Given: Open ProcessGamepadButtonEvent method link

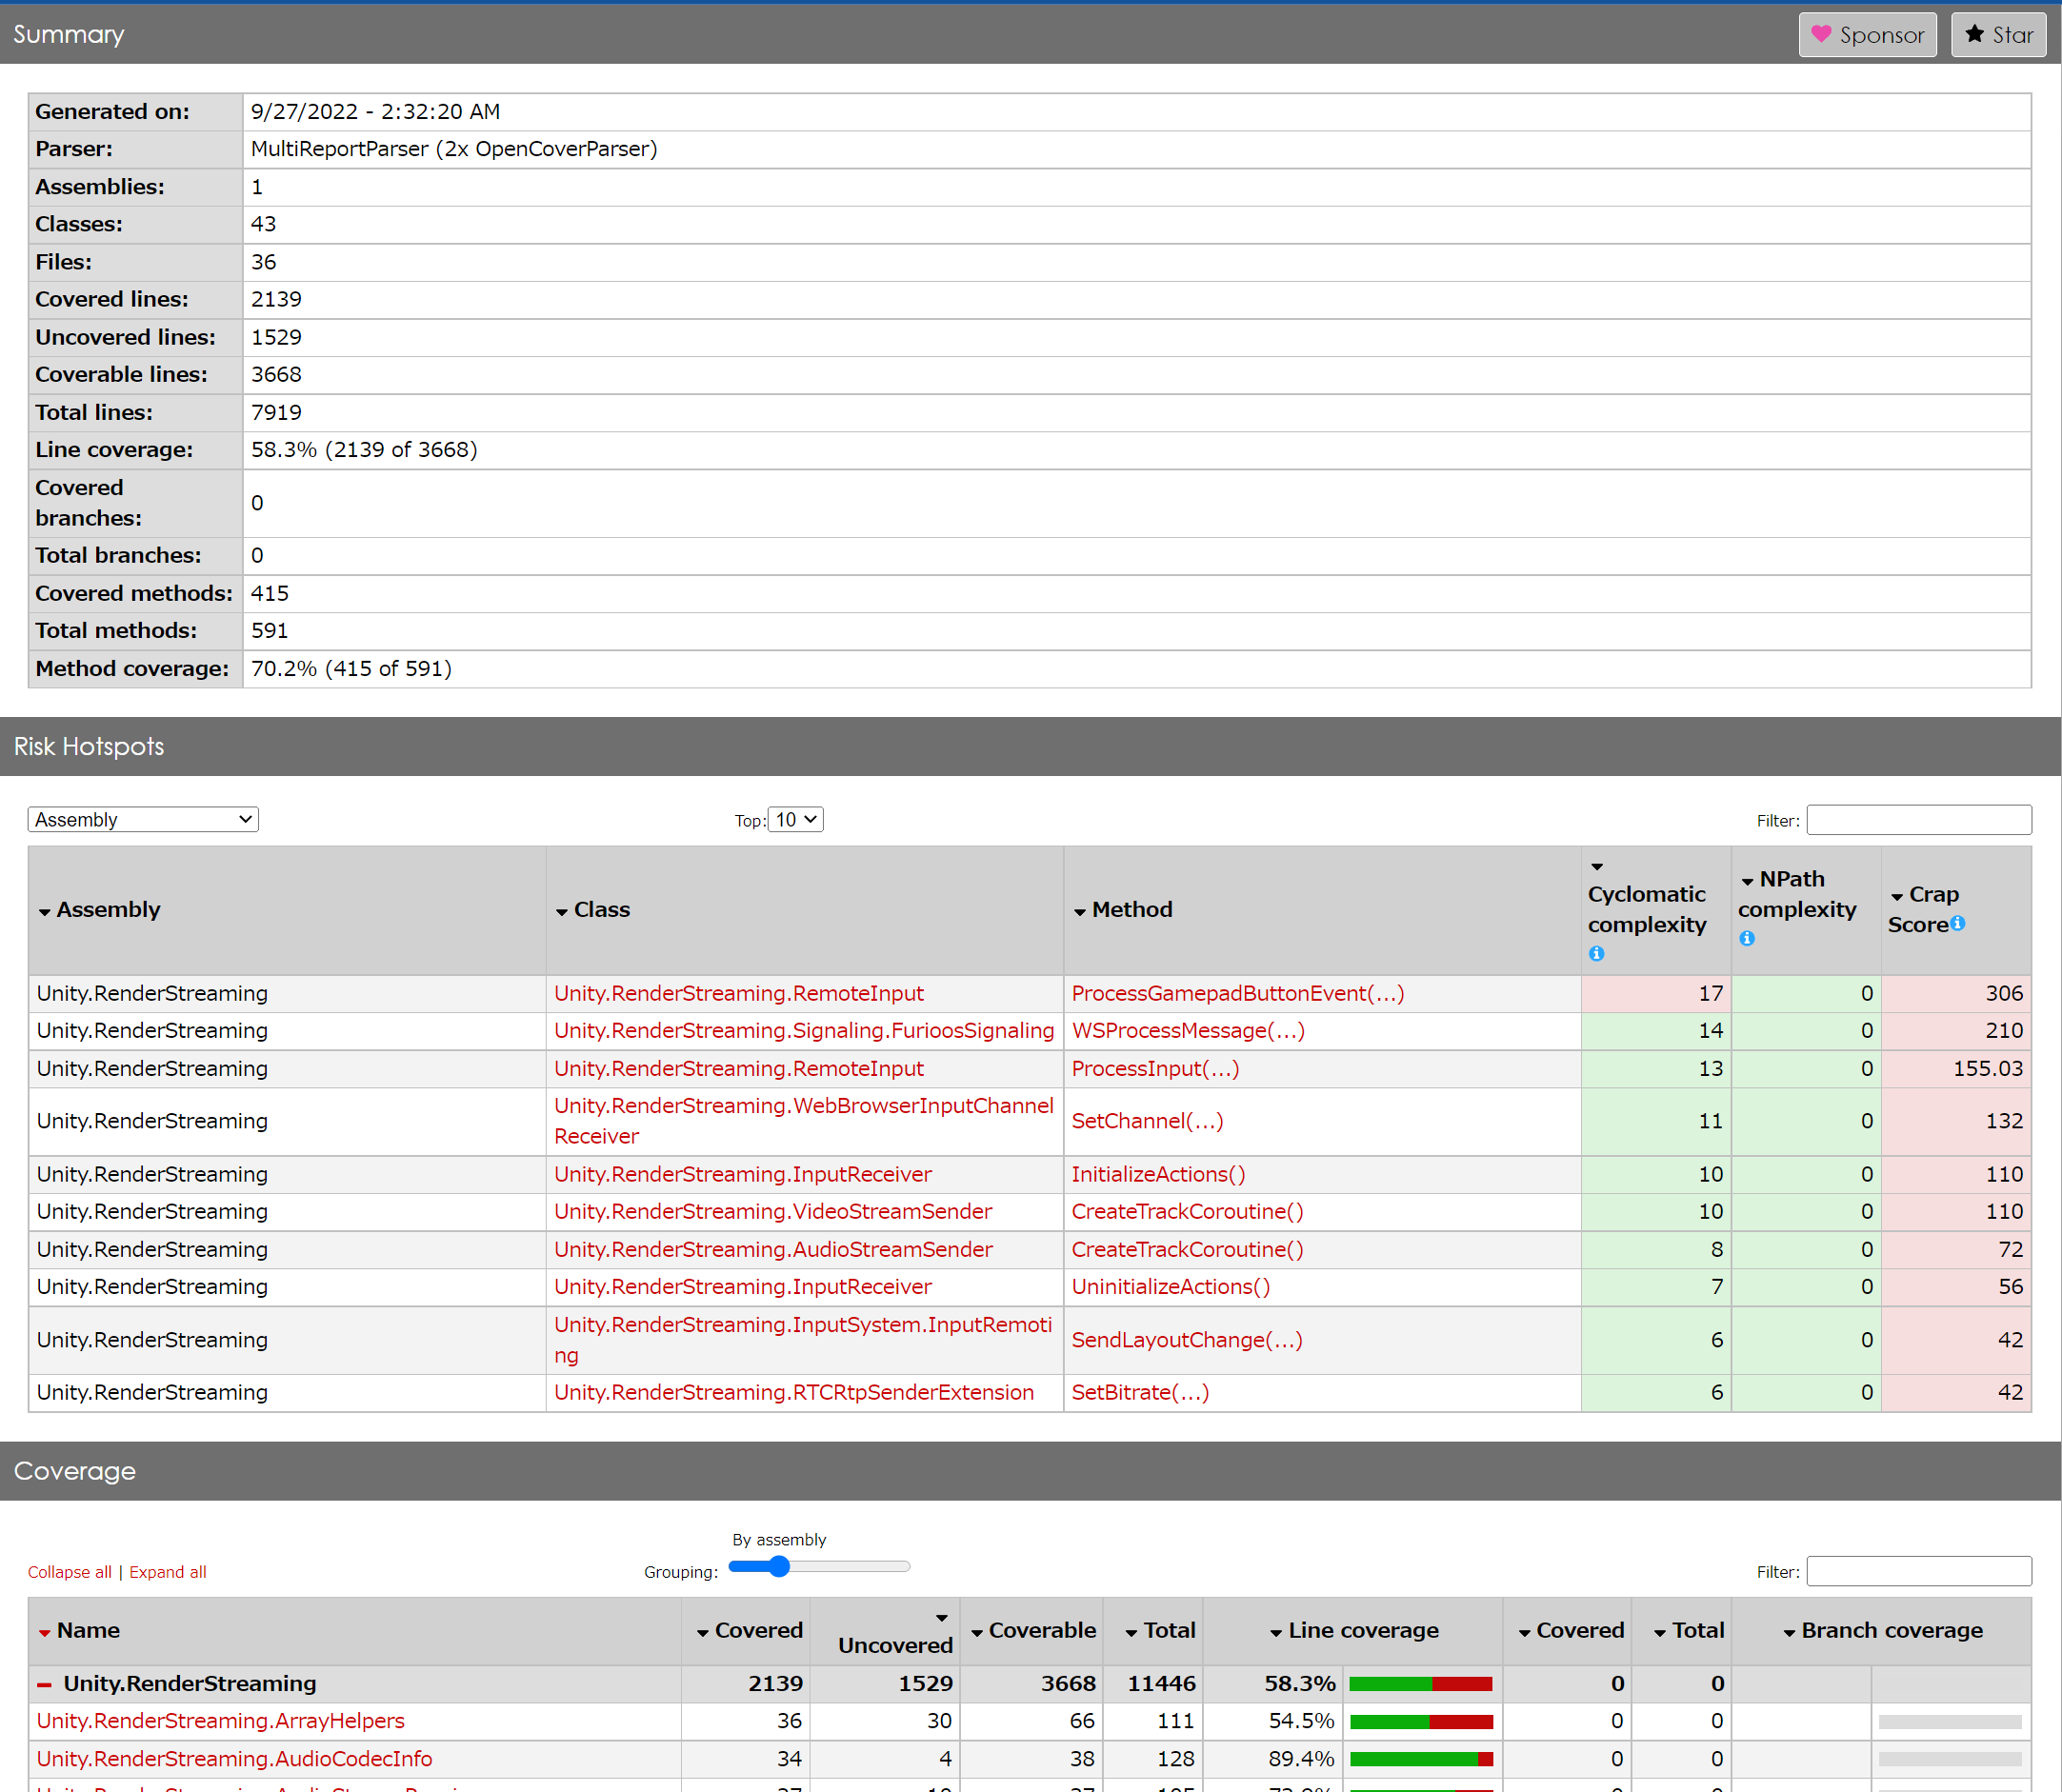Looking at the screenshot, I should tap(1237, 994).
